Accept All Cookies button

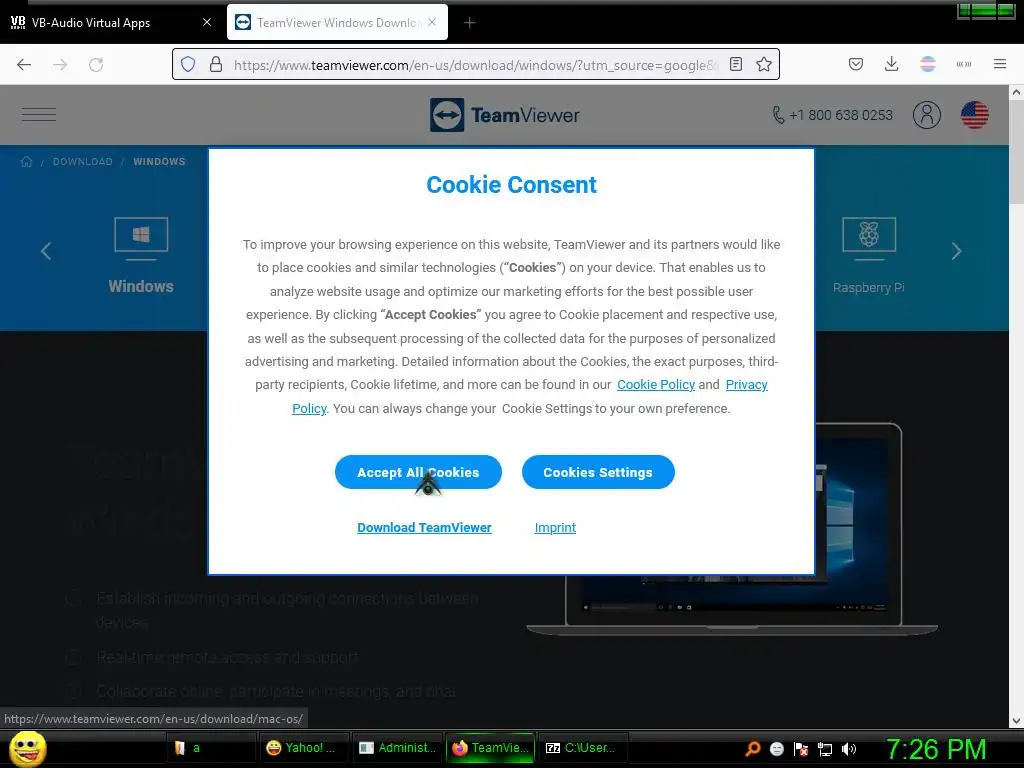(418, 472)
